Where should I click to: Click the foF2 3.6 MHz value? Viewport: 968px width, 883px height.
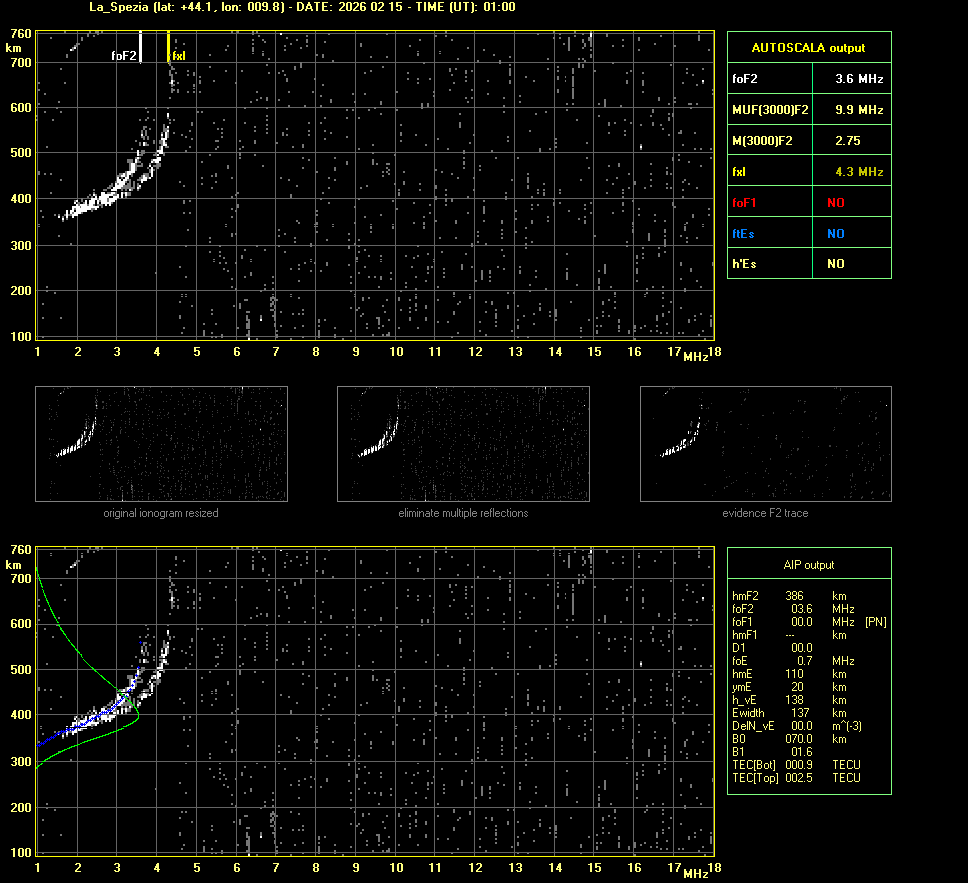click(x=859, y=78)
